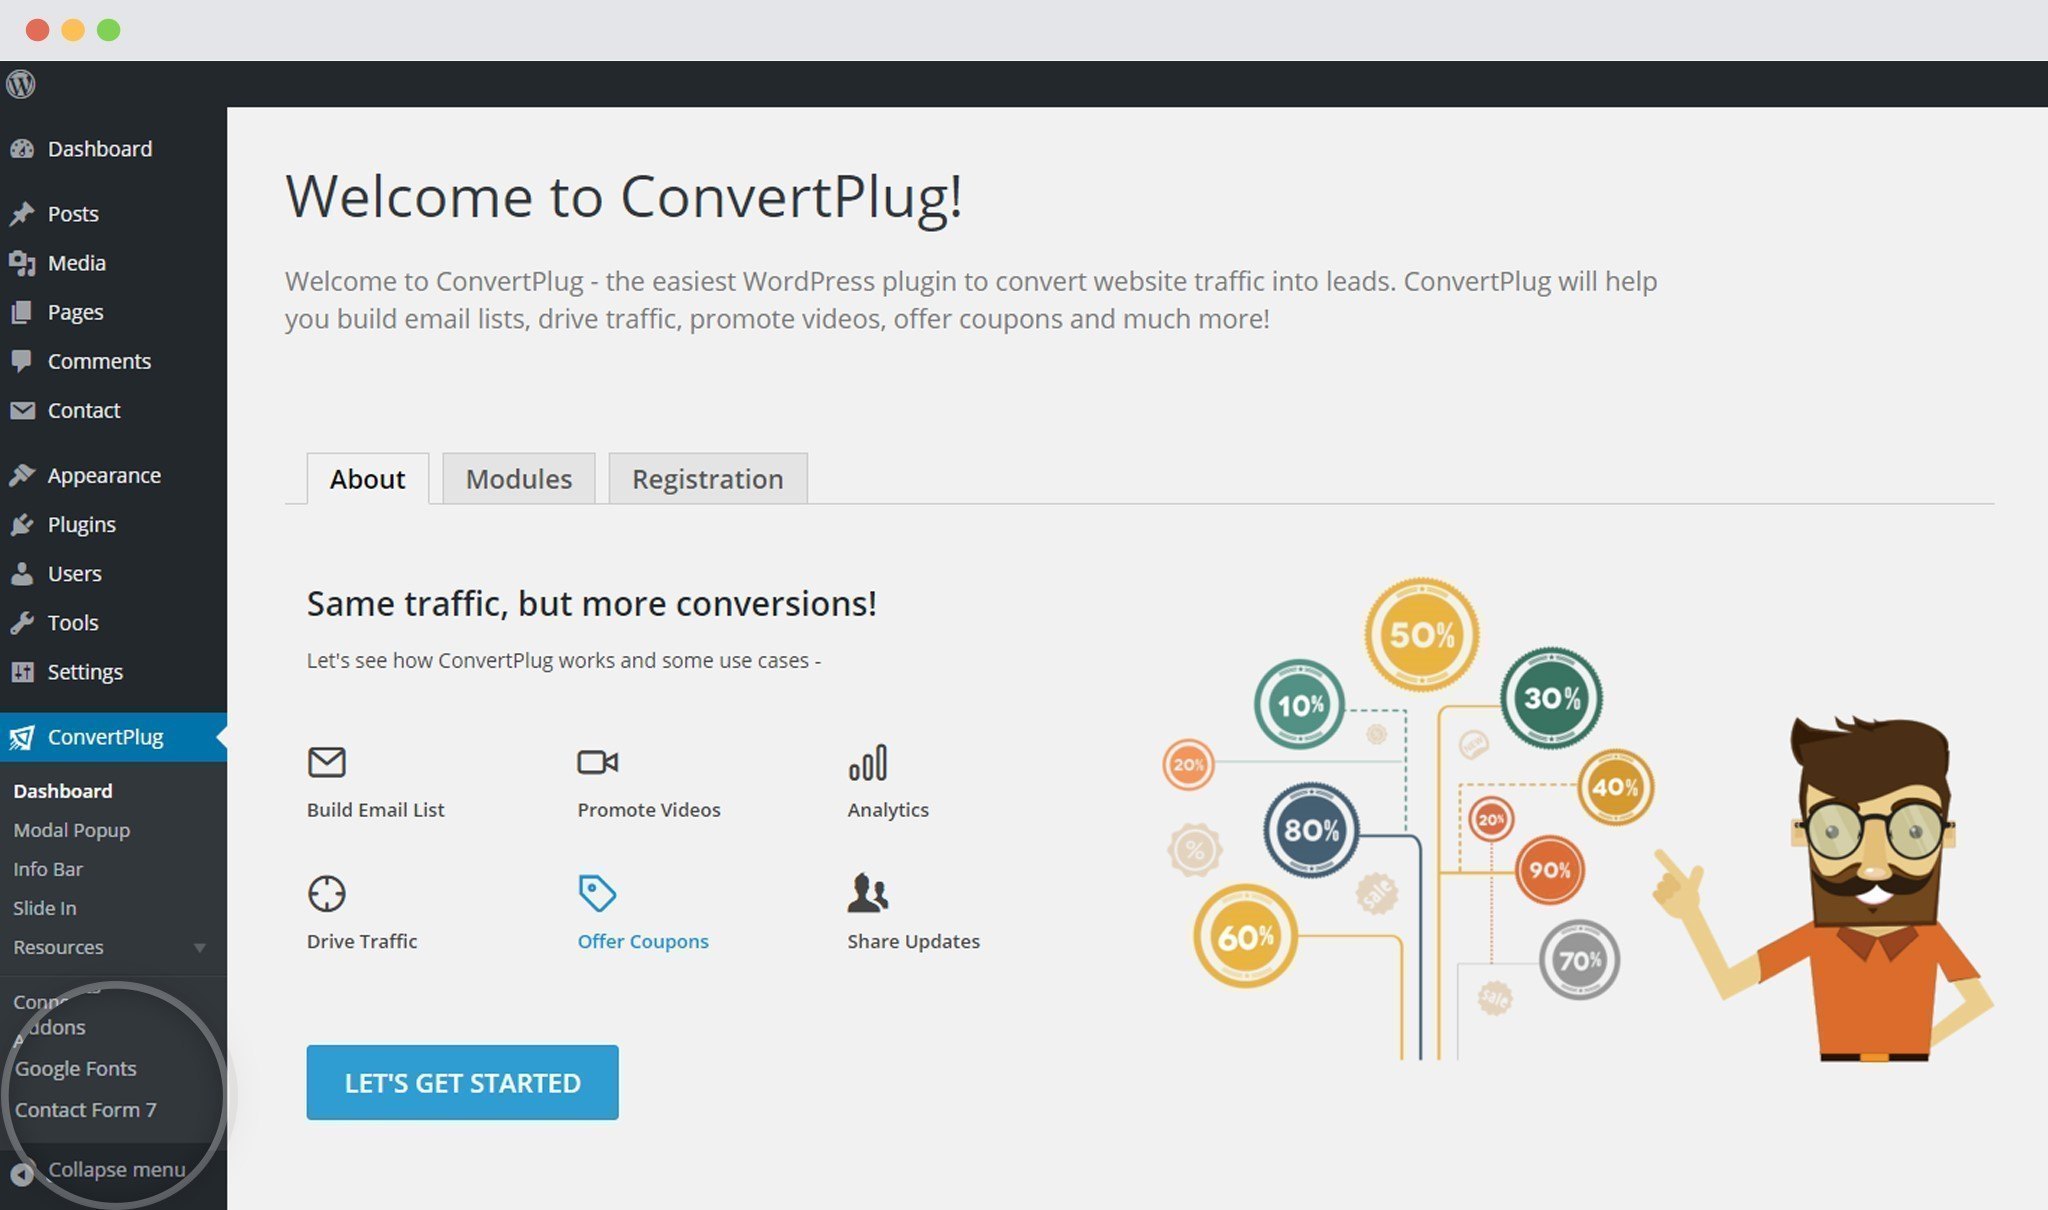Screen dimensions: 2048x1210
Task: Click the Media library icon
Action: point(22,263)
